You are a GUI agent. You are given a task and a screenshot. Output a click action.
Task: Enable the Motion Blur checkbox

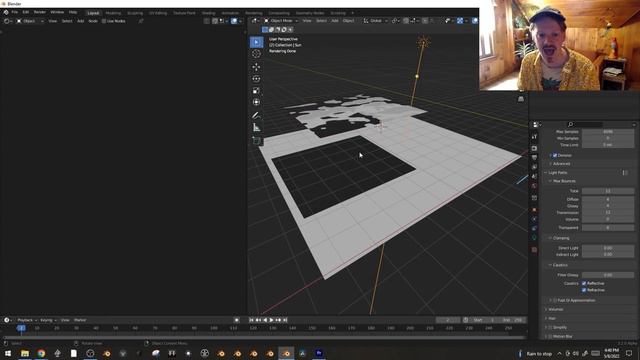(551, 336)
